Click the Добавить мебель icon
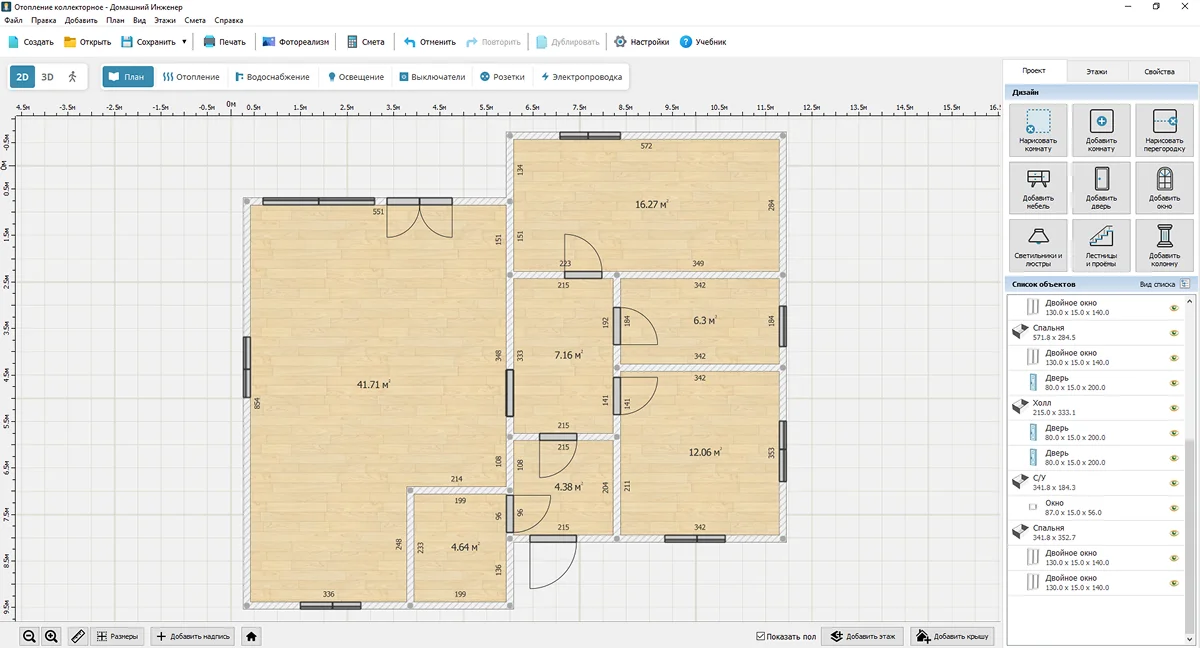 [x=1038, y=187]
